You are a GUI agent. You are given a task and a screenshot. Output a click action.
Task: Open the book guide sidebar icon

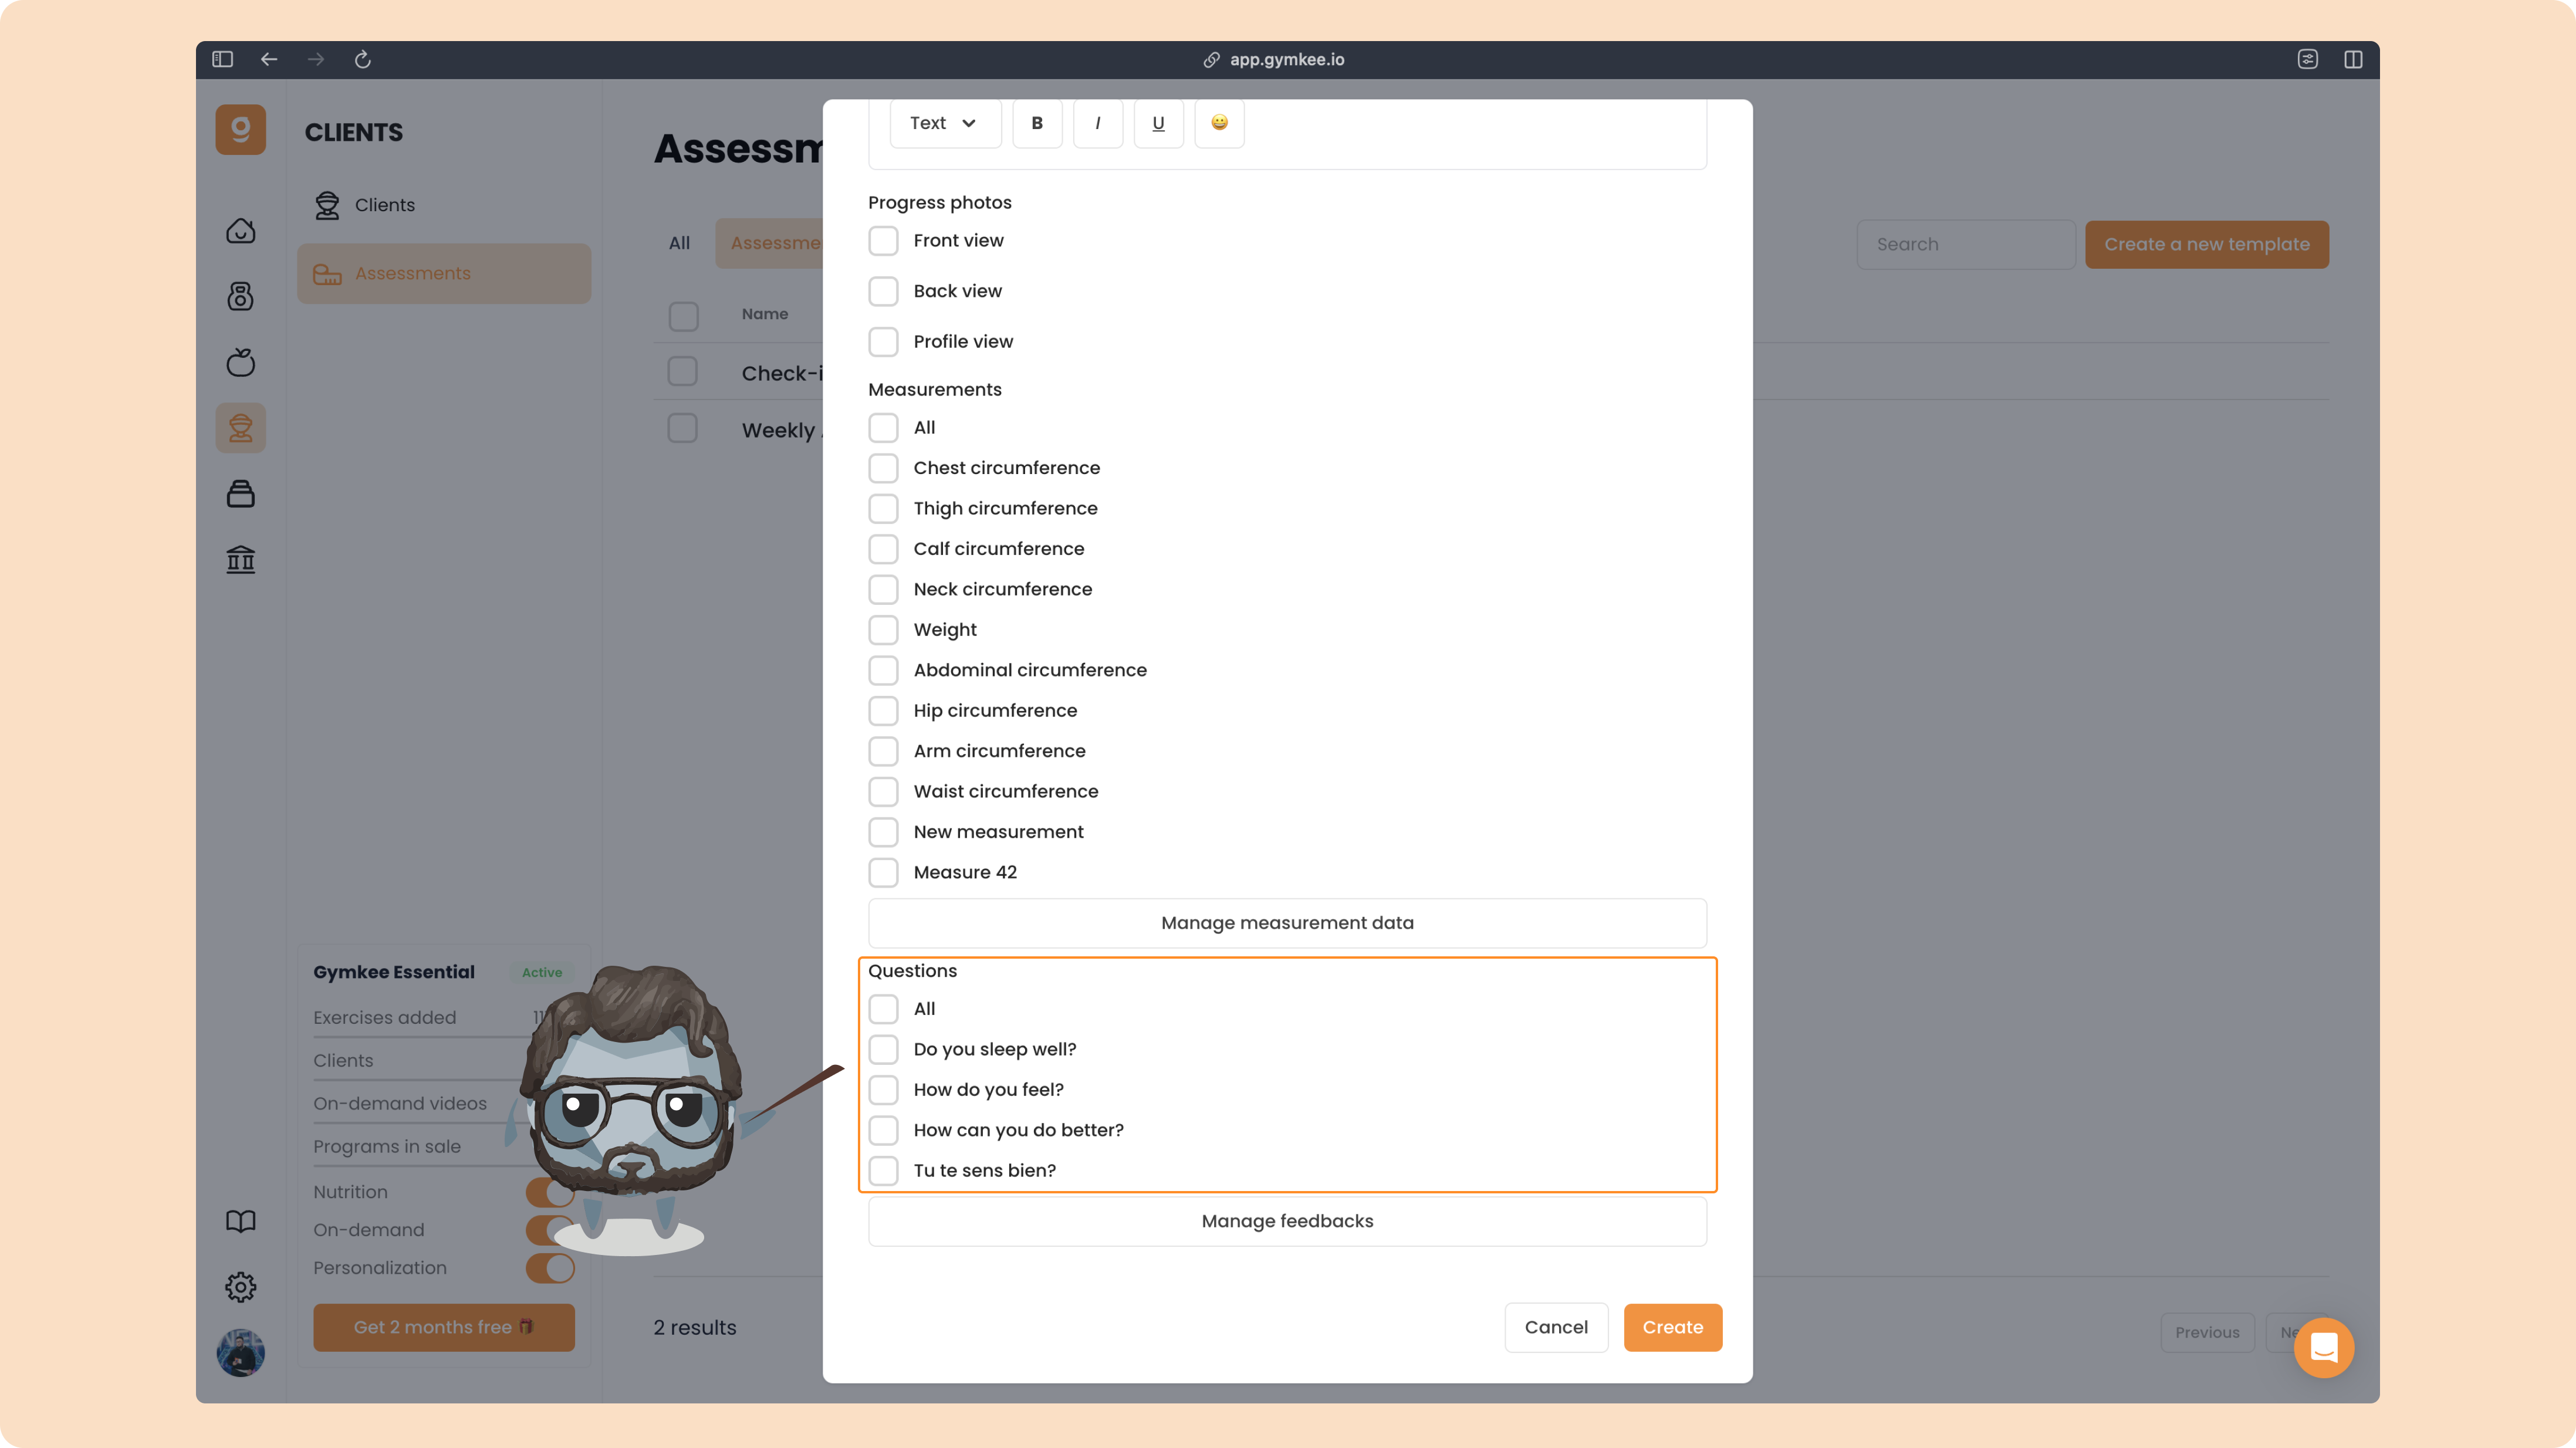(240, 1221)
